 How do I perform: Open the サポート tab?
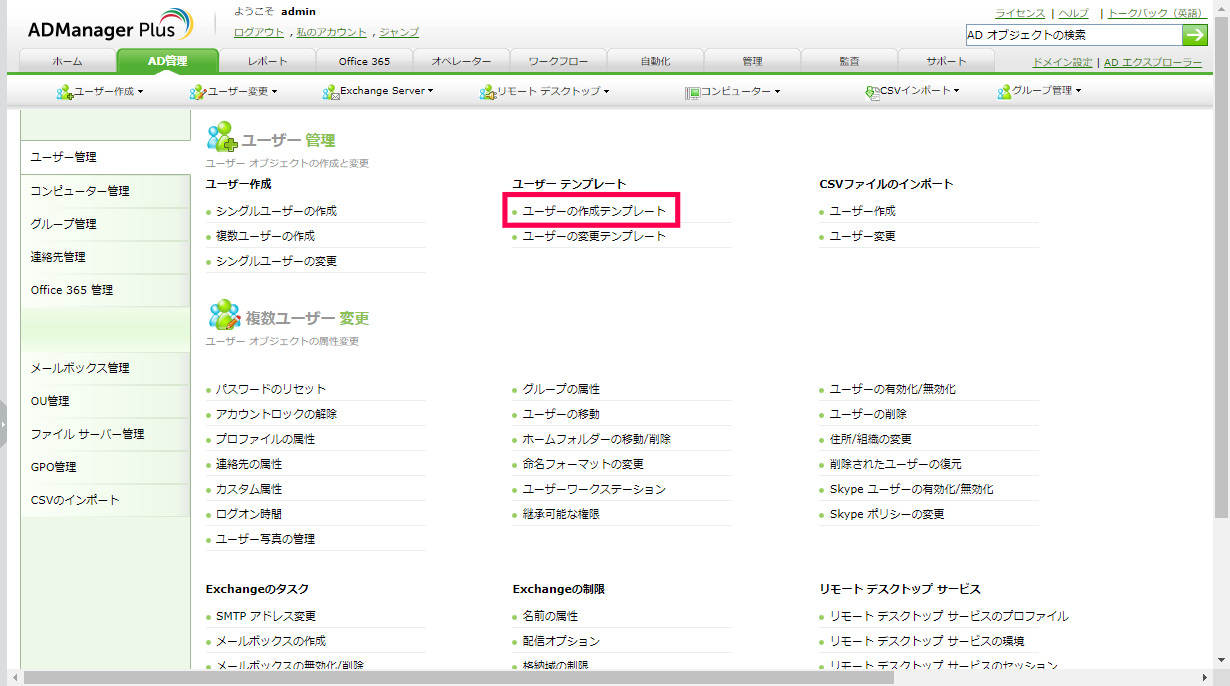coord(946,61)
